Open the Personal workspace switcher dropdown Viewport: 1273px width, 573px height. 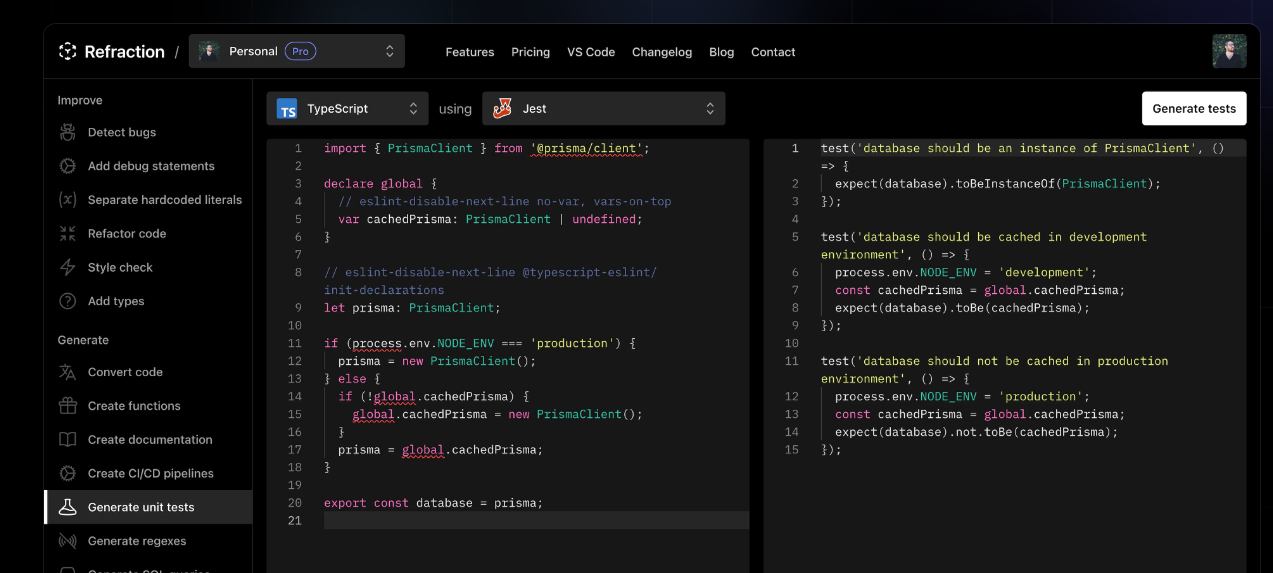296,51
